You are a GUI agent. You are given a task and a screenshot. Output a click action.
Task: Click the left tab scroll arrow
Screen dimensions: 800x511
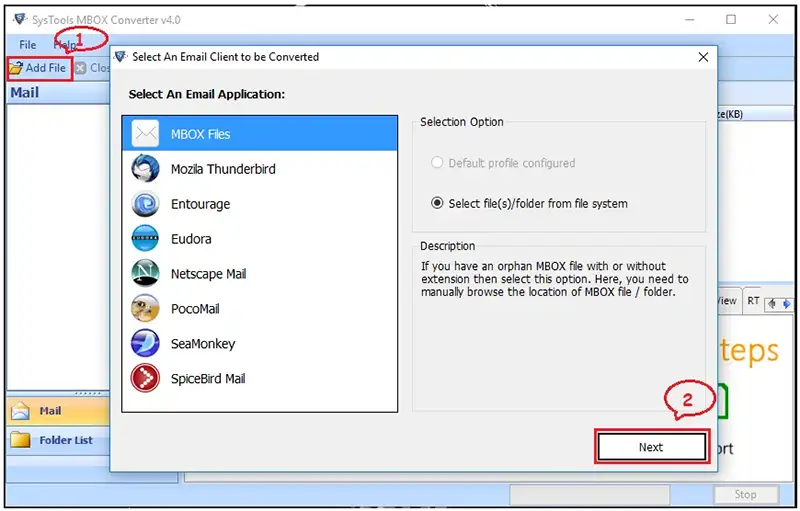(x=771, y=304)
